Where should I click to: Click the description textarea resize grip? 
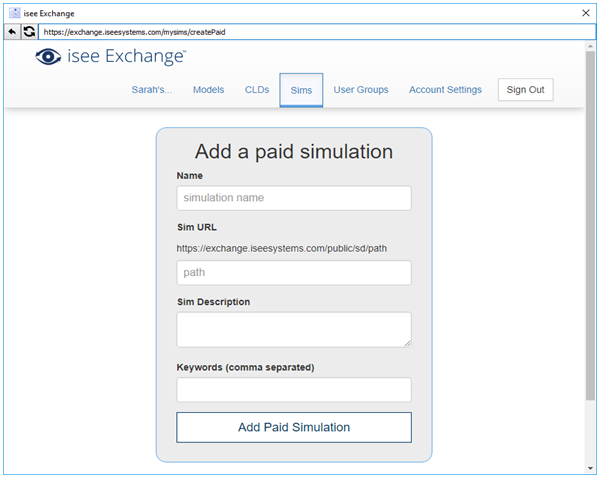click(x=407, y=343)
